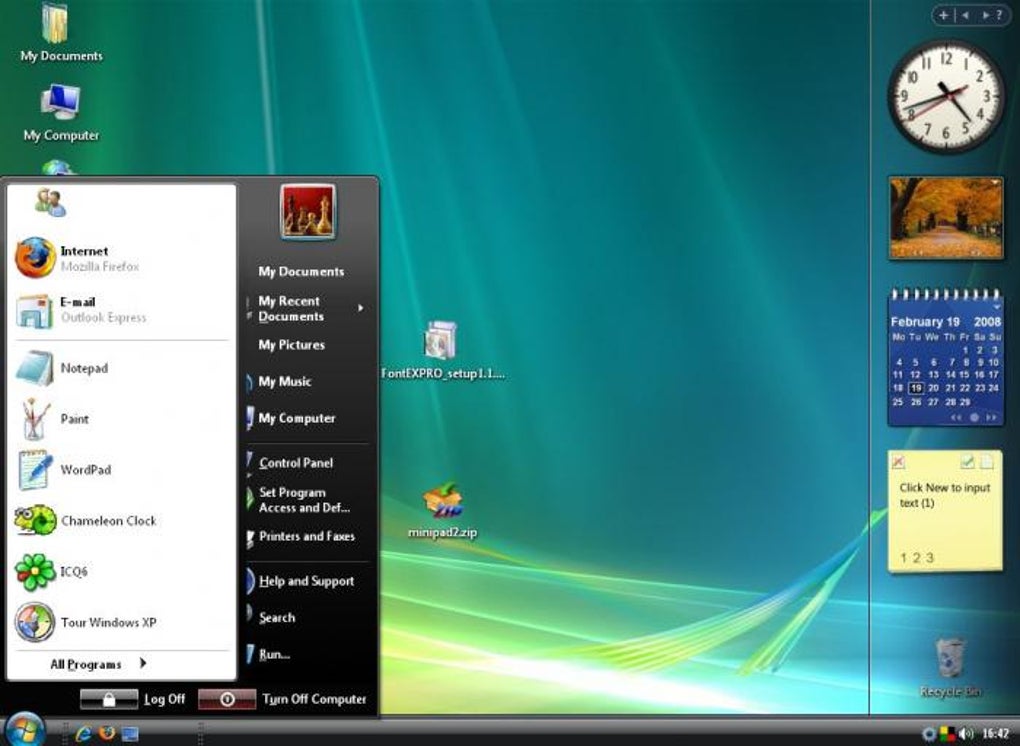The height and width of the screenshot is (746, 1020).
Task: Open My Music in Start menu
Action: tap(284, 382)
